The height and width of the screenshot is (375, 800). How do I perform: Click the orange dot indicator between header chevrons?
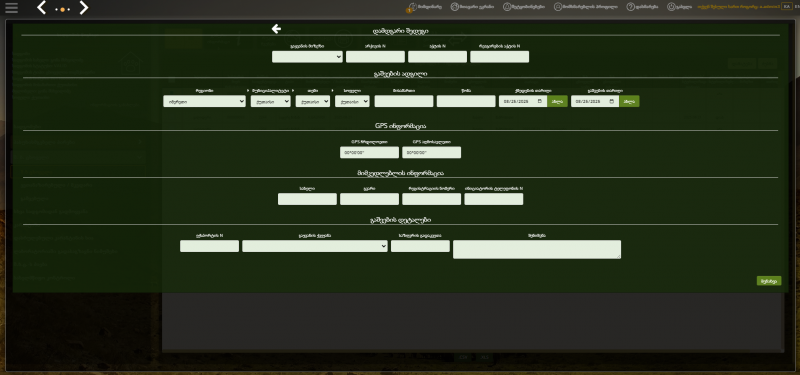(63, 10)
